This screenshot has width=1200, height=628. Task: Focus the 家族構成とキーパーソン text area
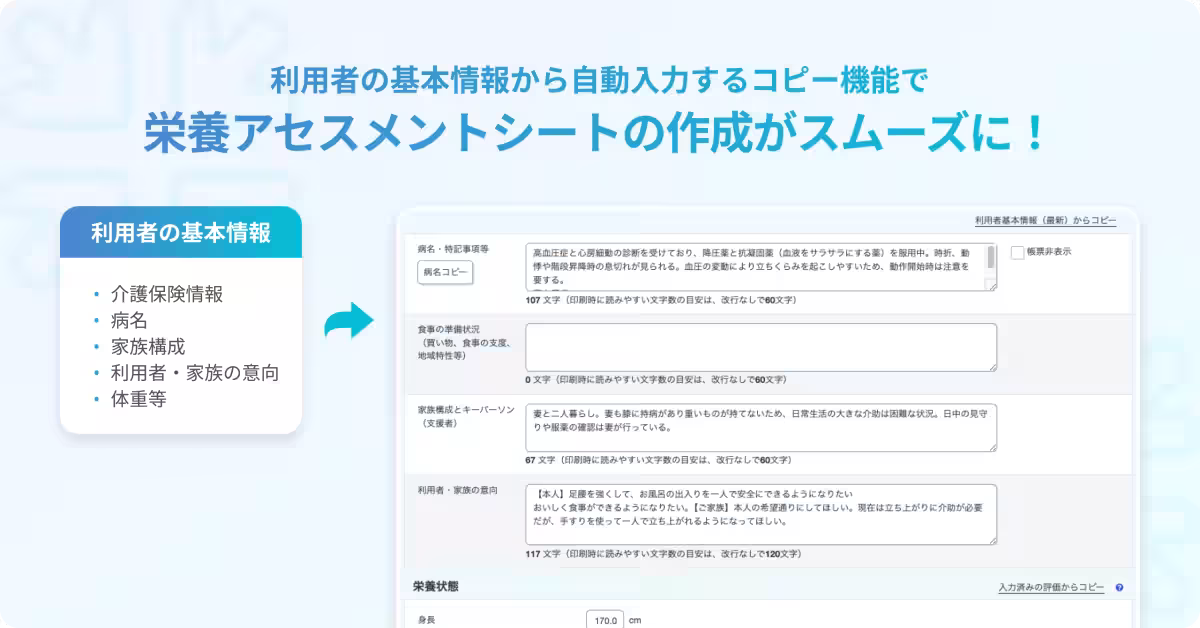coord(761,428)
